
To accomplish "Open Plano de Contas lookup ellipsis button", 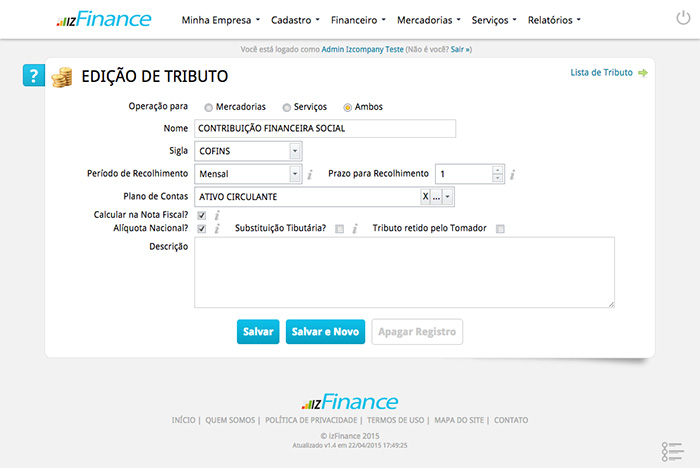I will pyautogui.click(x=436, y=197).
